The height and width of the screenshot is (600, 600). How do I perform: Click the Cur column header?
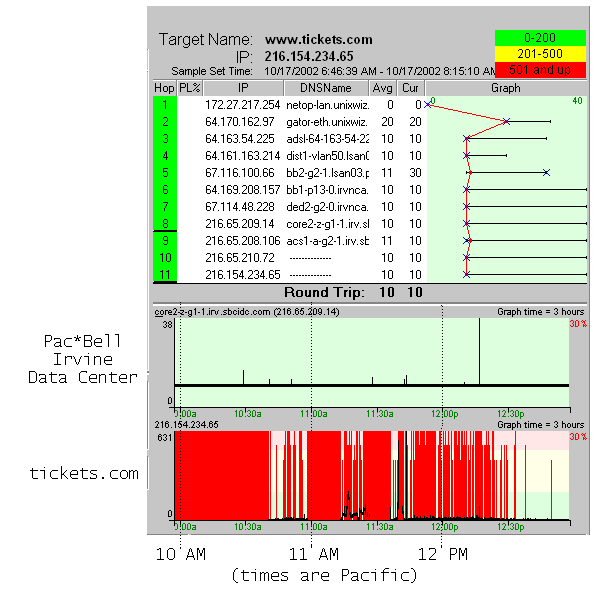(410, 88)
